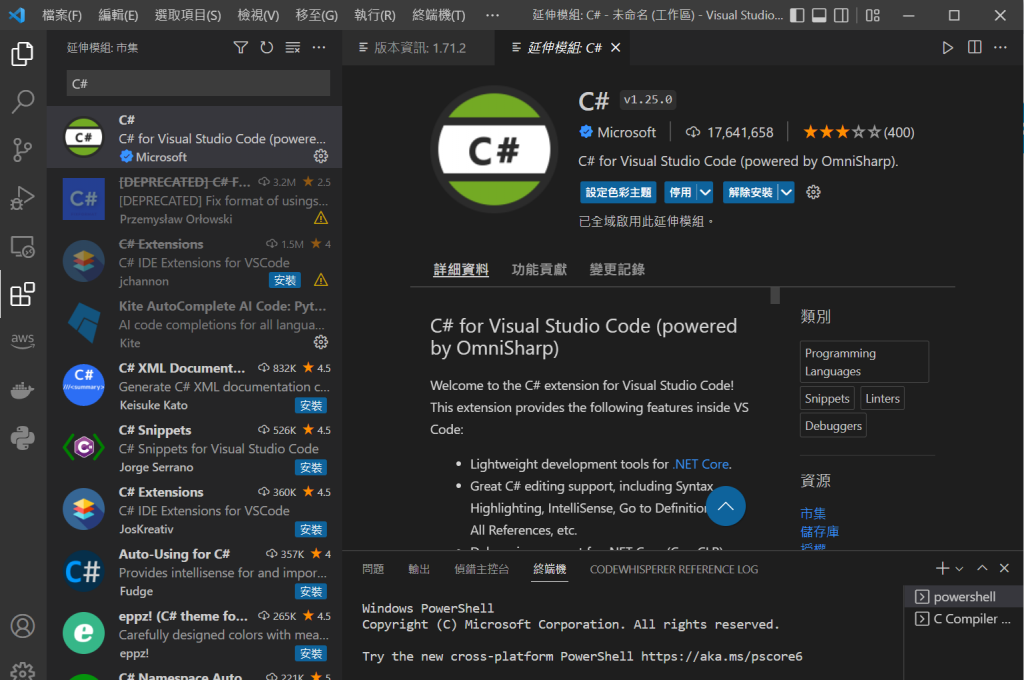Open the 編輯(E) menu
This screenshot has width=1024, height=680.
(x=118, y=15)
